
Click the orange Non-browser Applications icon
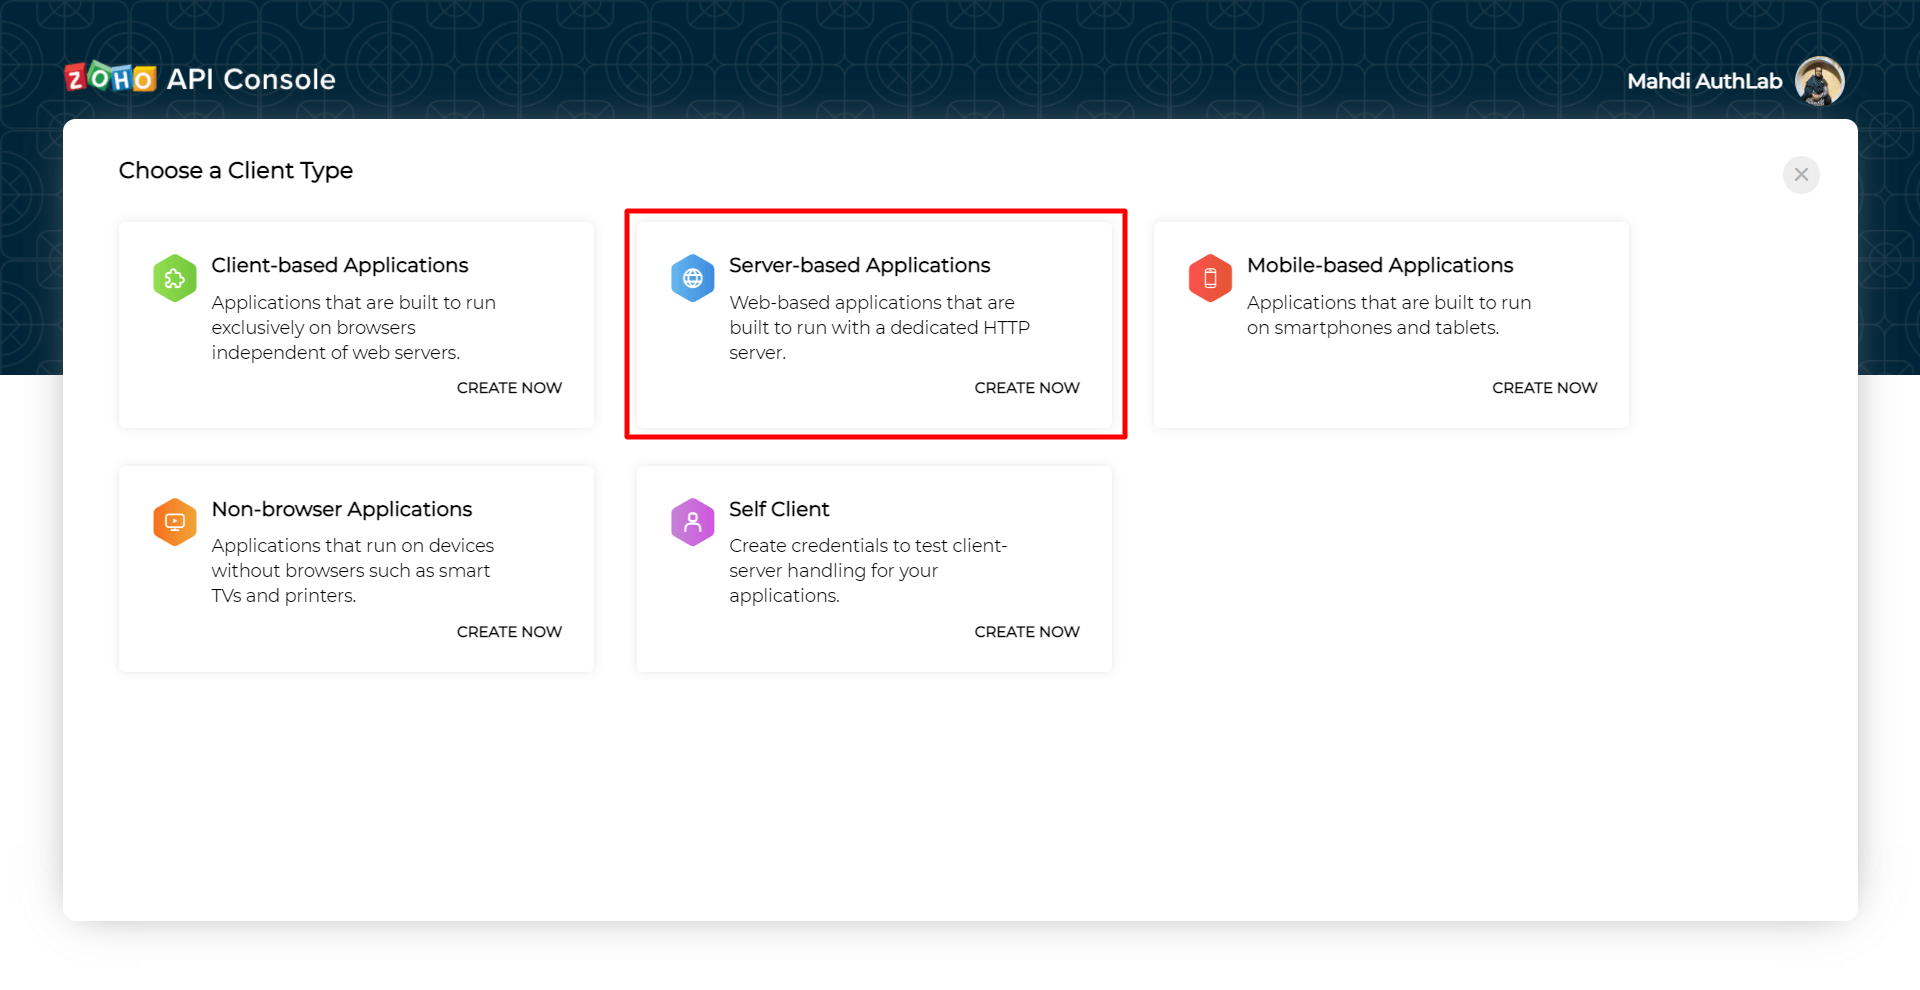tap(175, 522)
